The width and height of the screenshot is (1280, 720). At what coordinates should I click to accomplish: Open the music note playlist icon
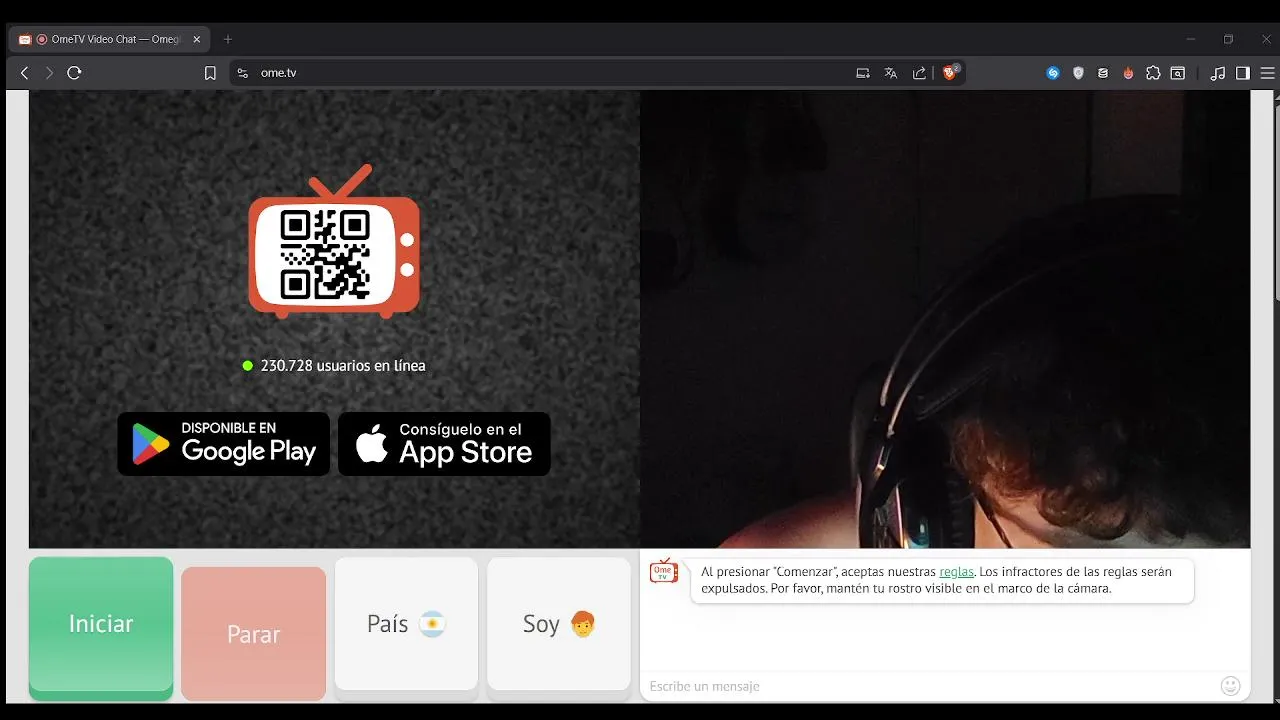point(1218,73)
